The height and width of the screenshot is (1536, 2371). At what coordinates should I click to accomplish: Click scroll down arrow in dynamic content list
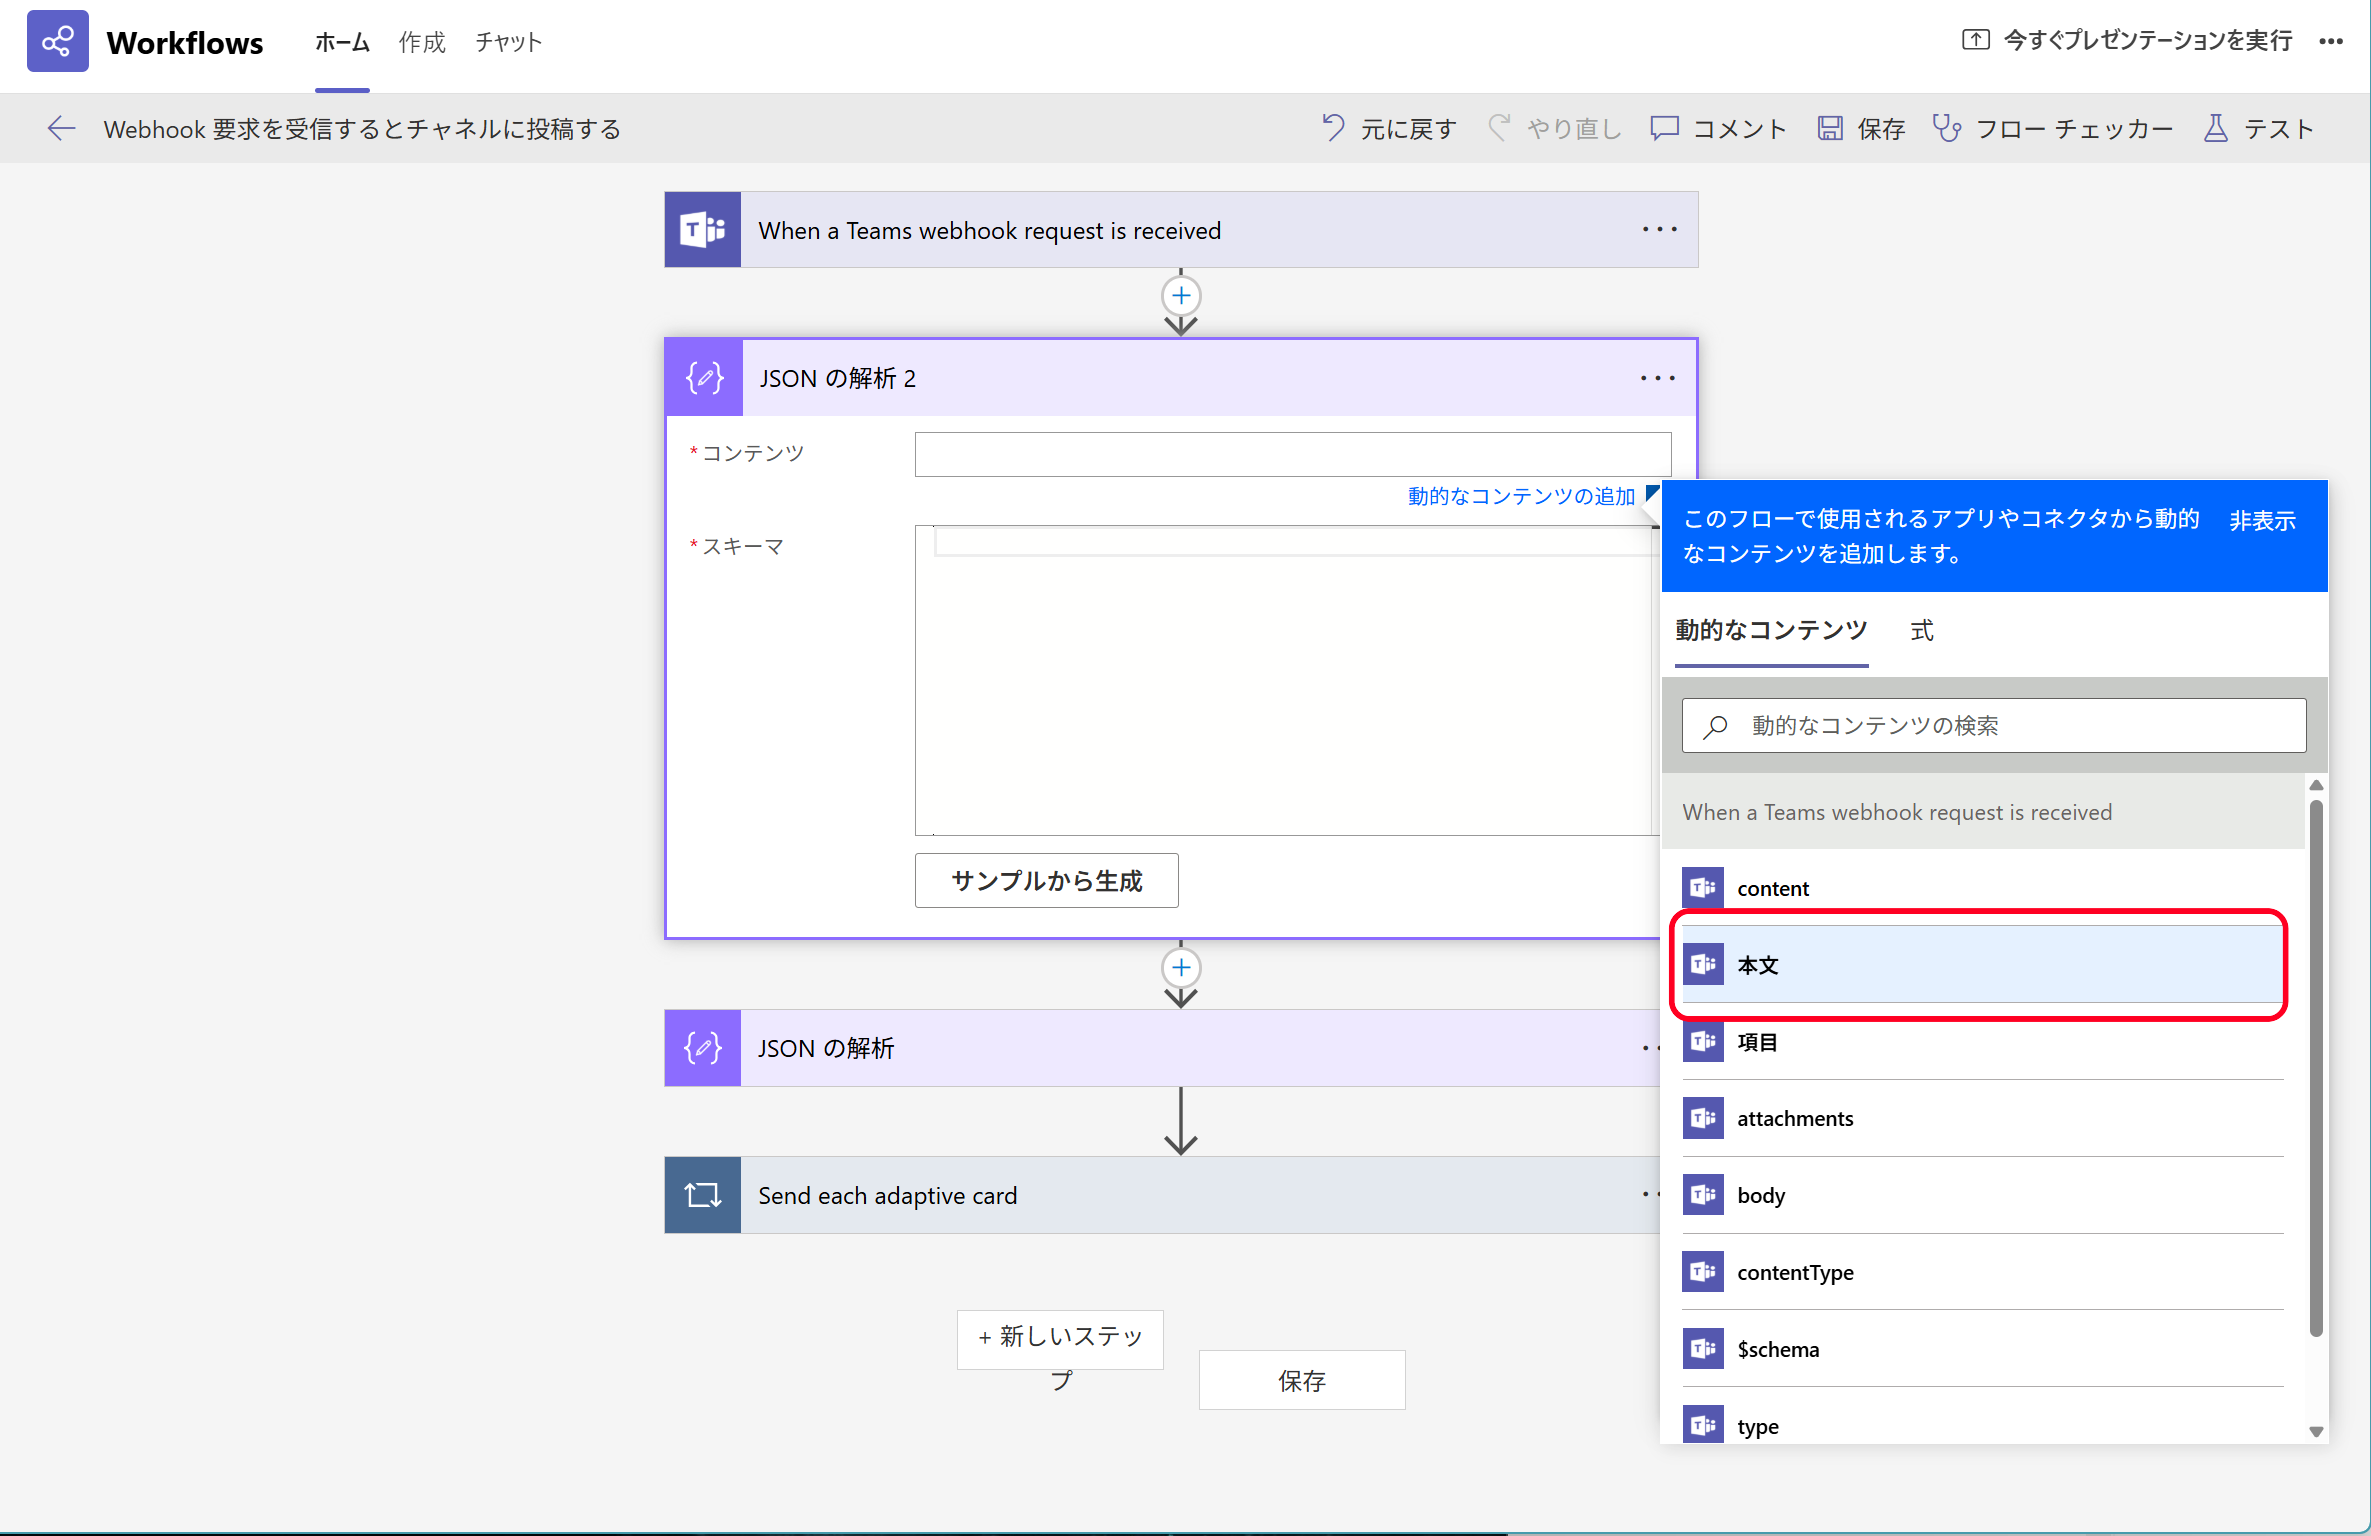[x=2316, y=1432]
